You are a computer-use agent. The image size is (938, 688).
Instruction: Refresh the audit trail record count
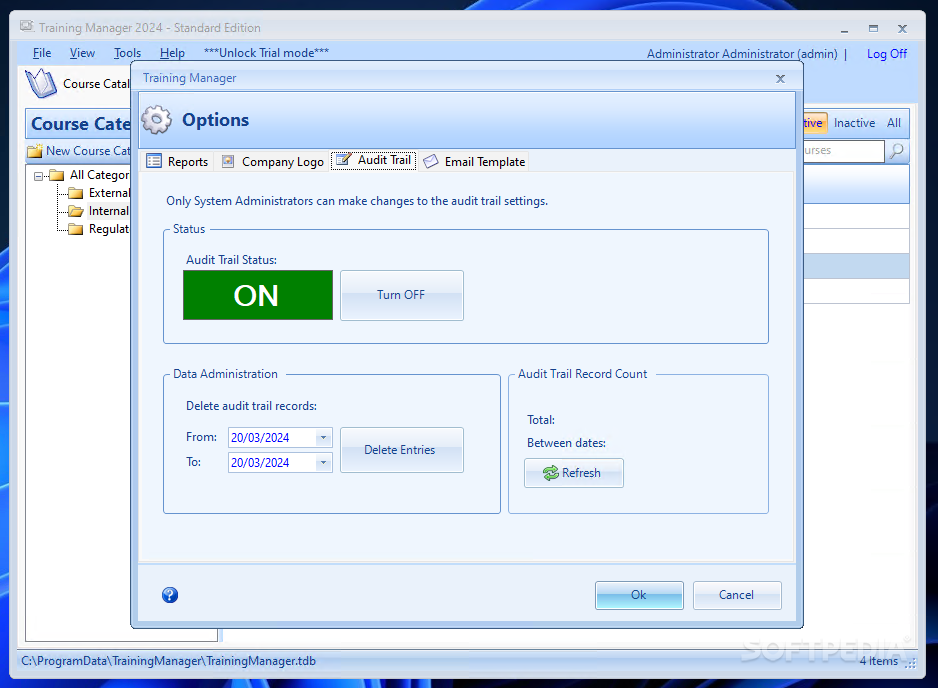pyautogui.click(x=574, y=473)
